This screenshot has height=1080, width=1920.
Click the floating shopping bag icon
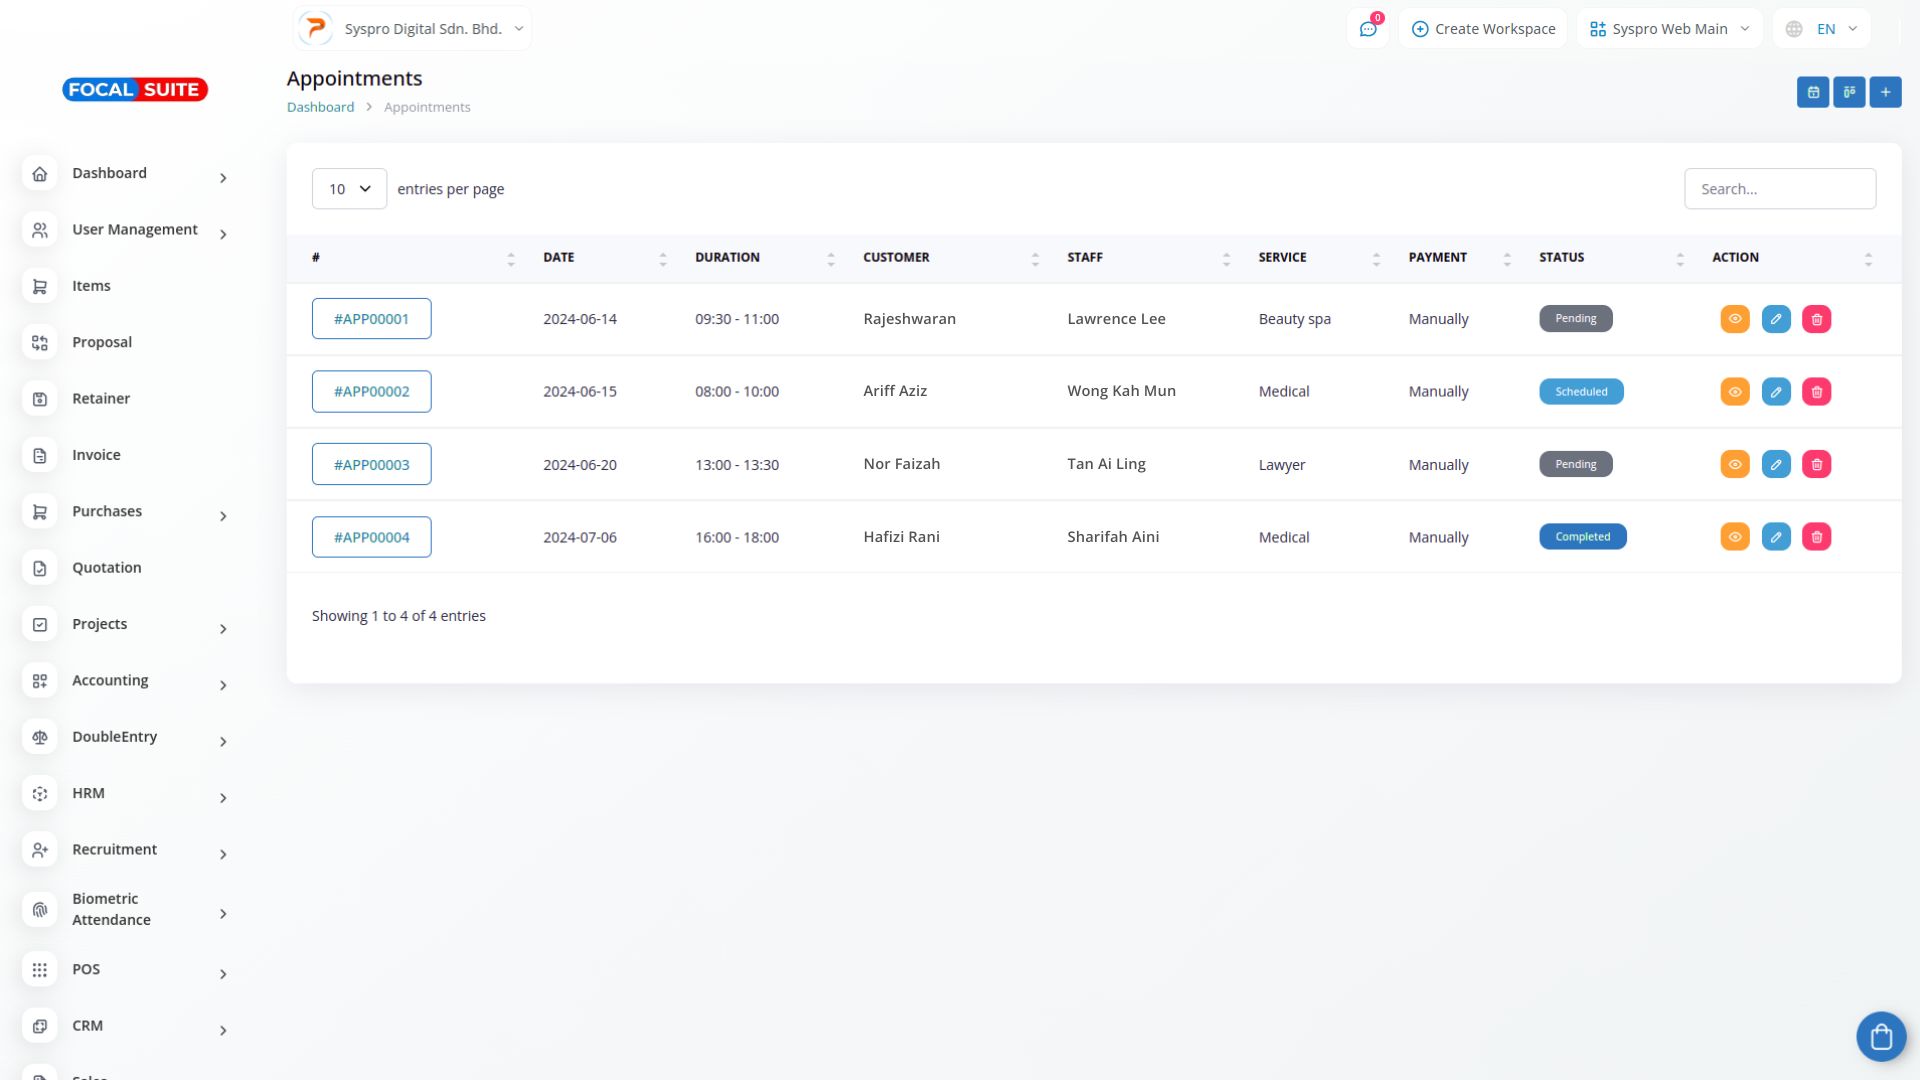tap(1880, 1036)
